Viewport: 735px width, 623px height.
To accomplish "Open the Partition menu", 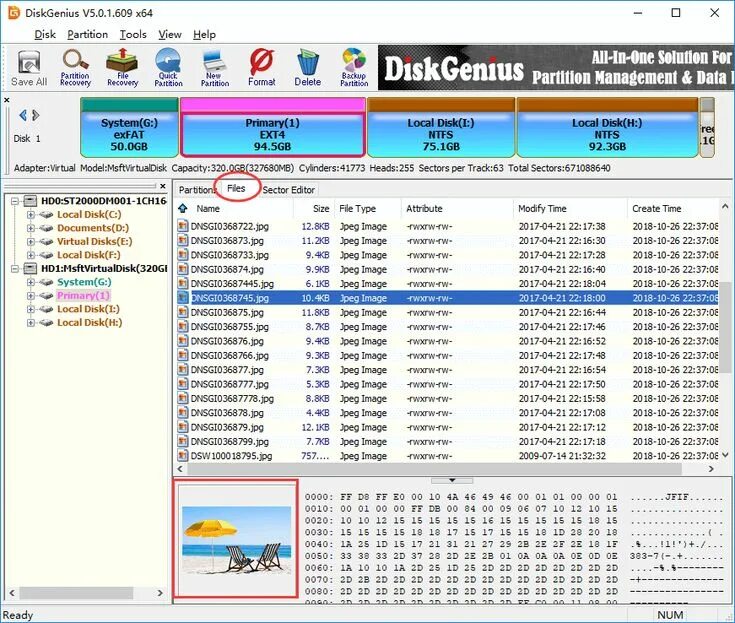I will click(x=88, y=35).
